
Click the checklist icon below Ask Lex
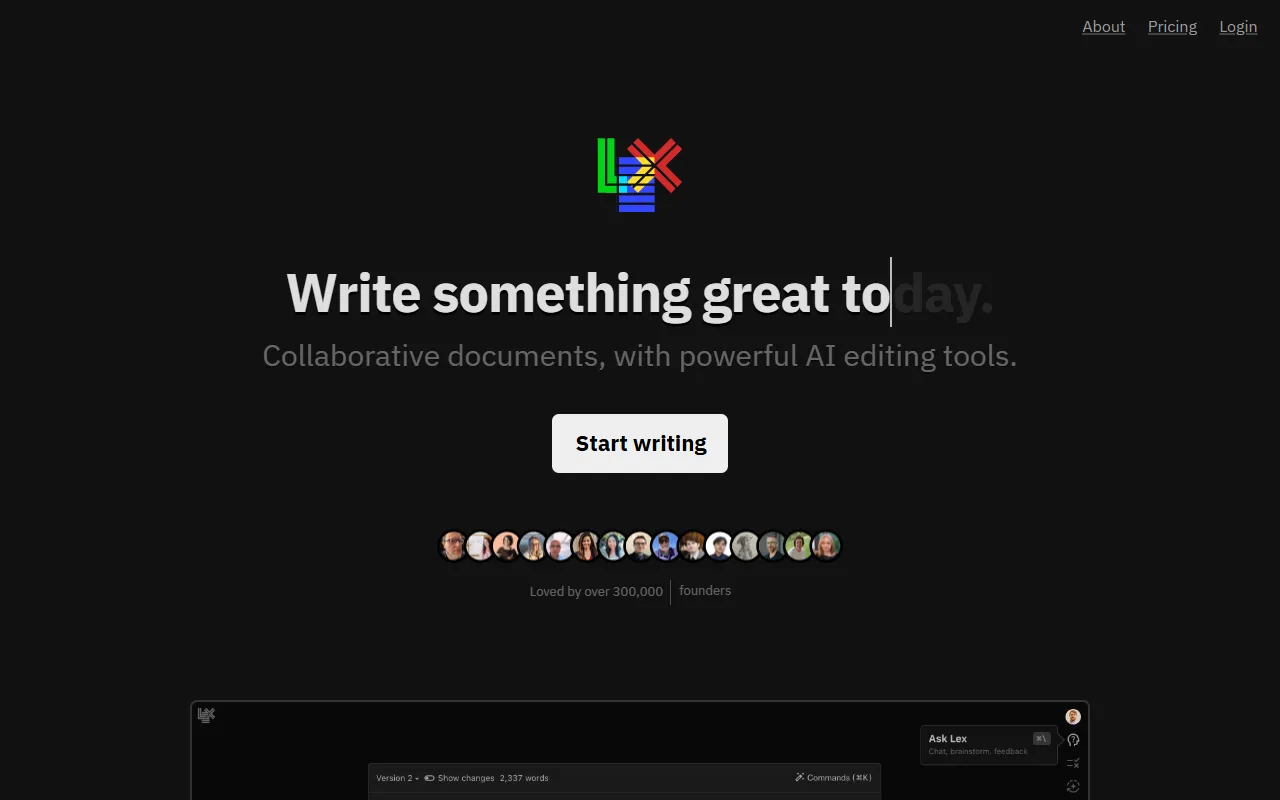(x=1073, y=763)
